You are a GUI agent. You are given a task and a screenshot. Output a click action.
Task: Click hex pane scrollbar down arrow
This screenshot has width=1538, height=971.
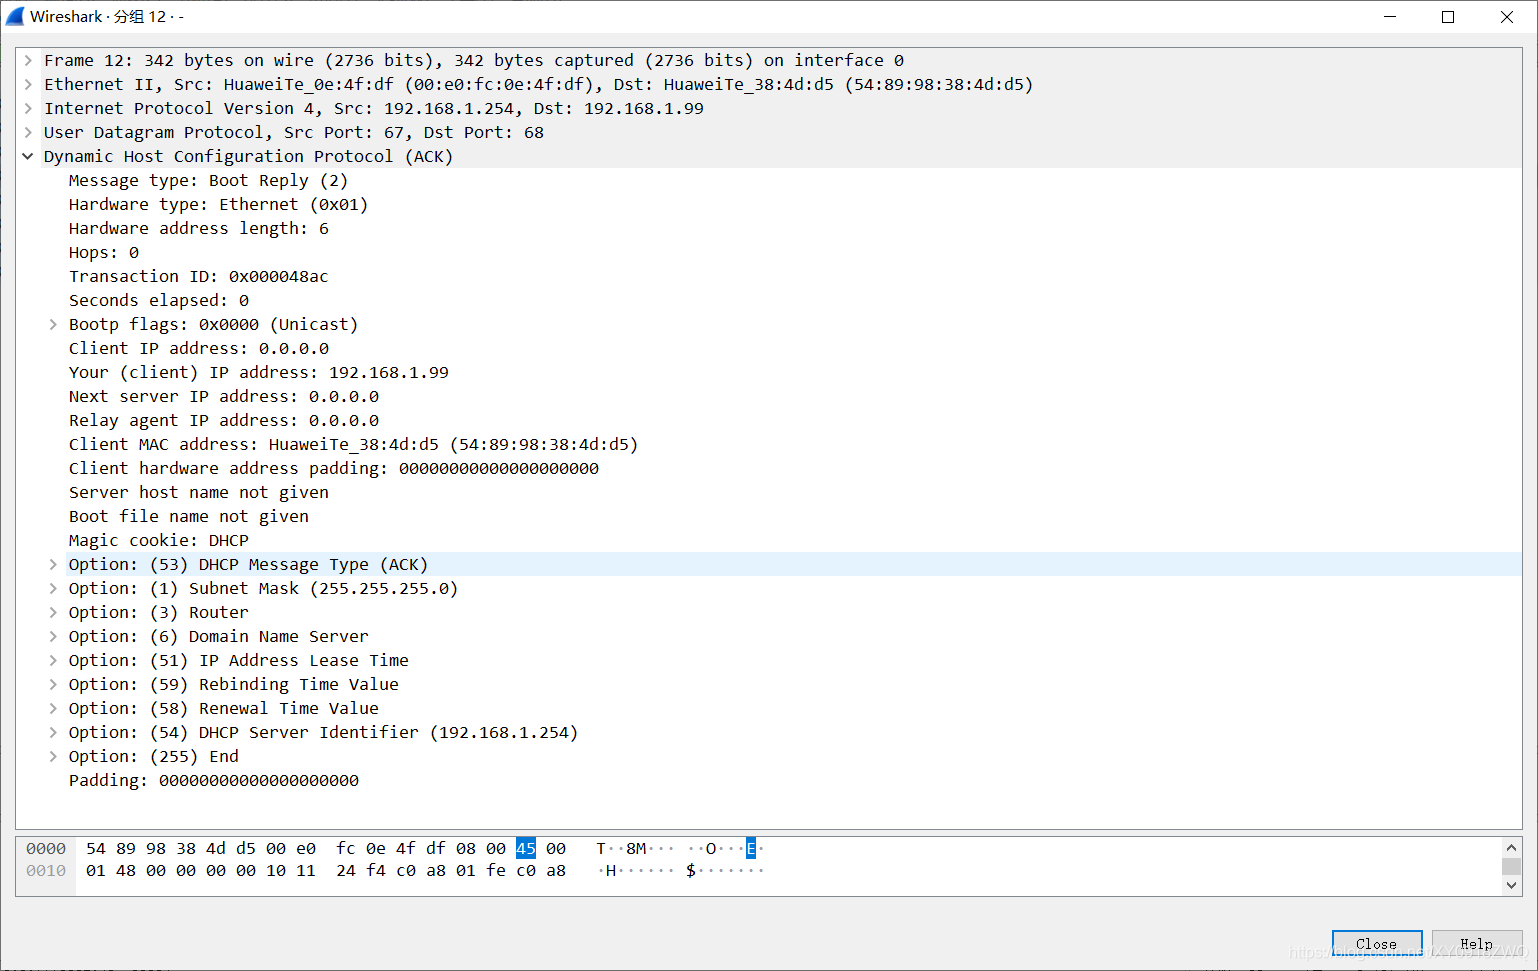click(x=1511, y=885)
